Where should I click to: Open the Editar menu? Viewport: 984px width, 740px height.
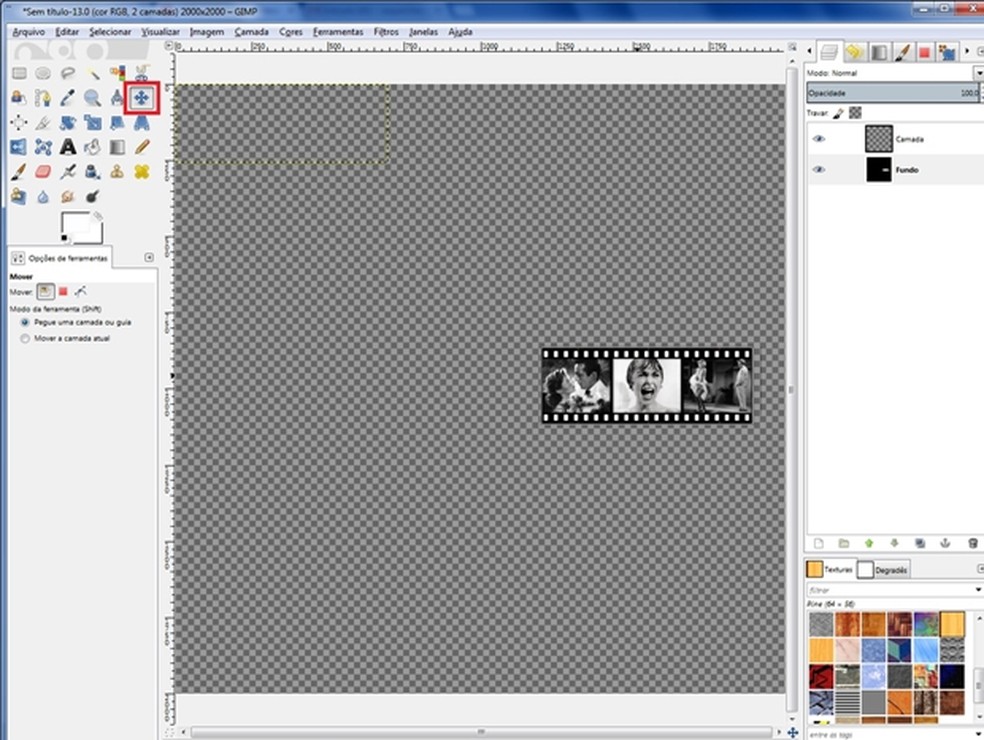67,31
